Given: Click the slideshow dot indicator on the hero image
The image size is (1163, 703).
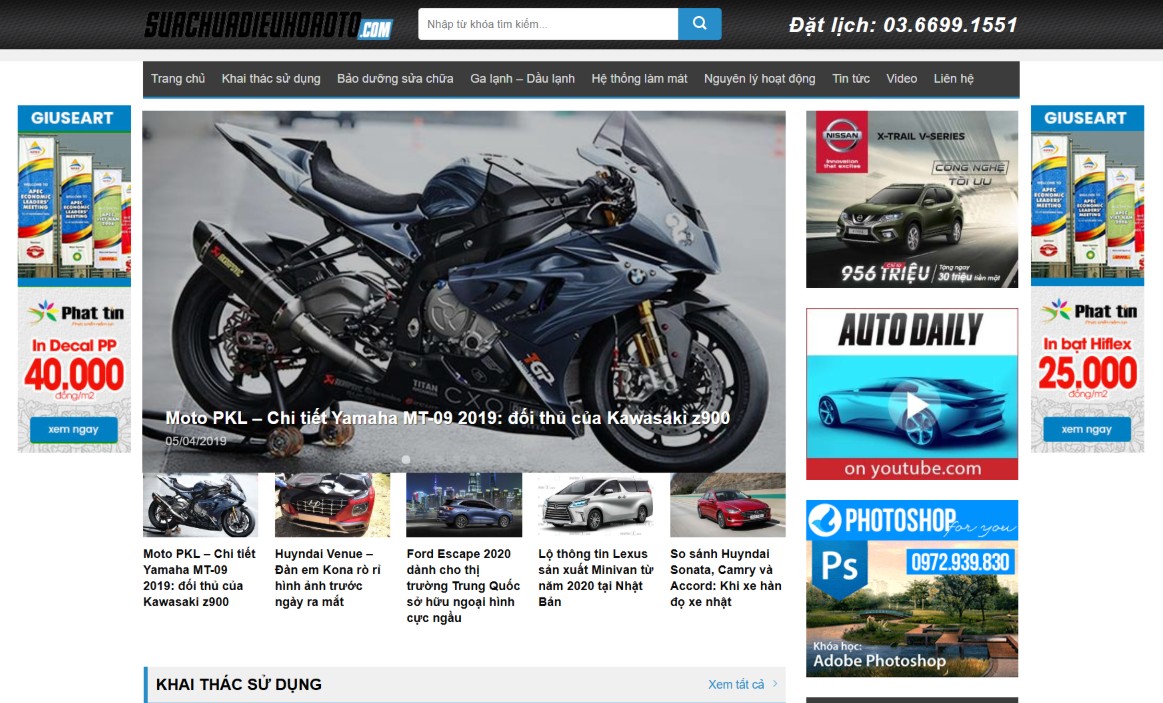Looking at the screenshot, I should point(406,460).
